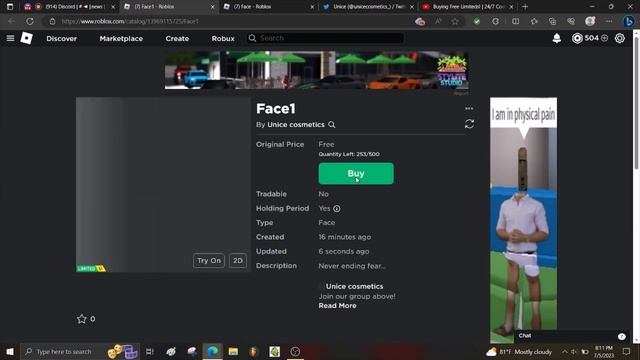This screenshot has width=640, height=360.
Task: Open the browser read aloud icon
Action: pyautogui.click(x=438, y=21)
